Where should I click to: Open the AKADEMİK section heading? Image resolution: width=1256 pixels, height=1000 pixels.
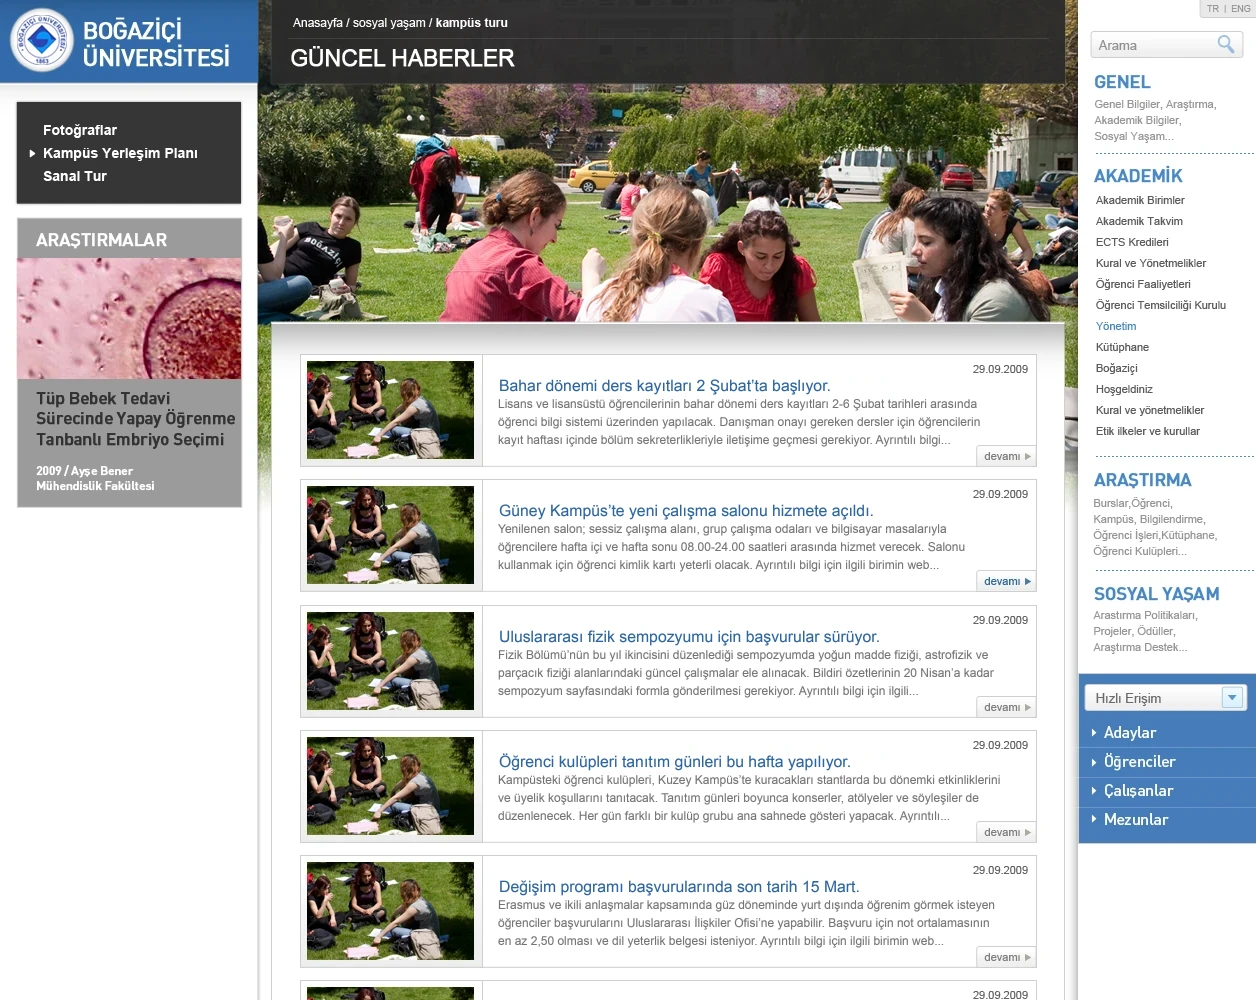(x=1138, y=176)
